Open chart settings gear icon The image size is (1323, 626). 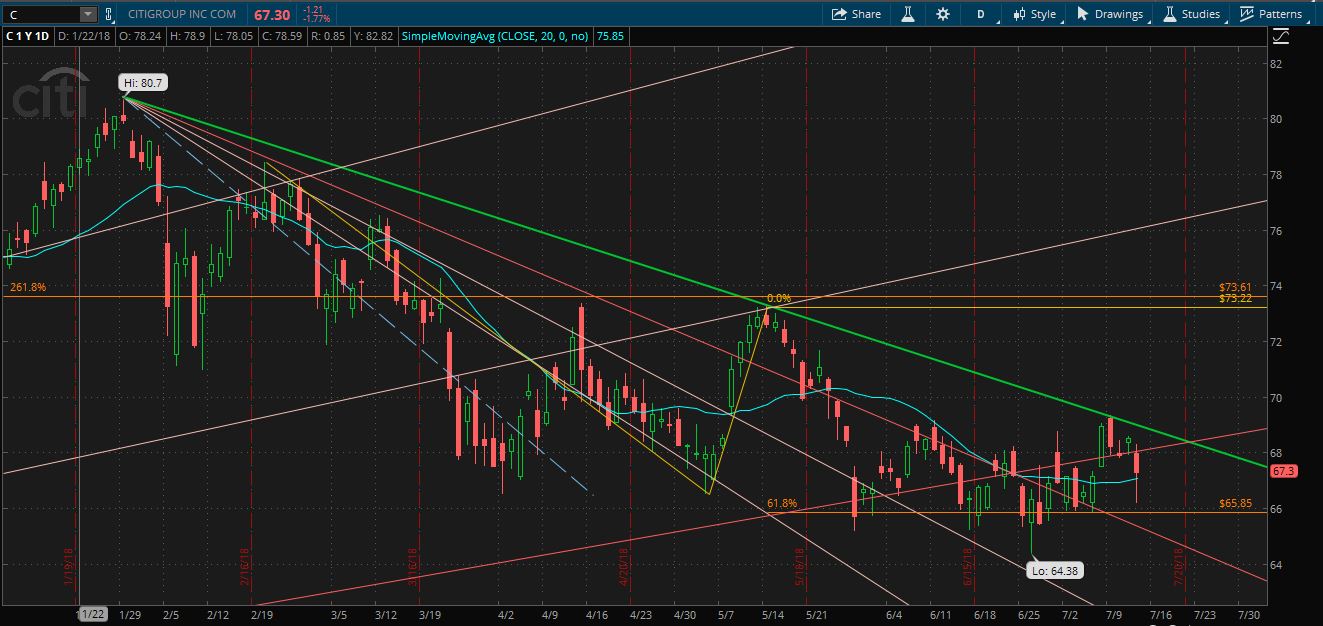942,14
